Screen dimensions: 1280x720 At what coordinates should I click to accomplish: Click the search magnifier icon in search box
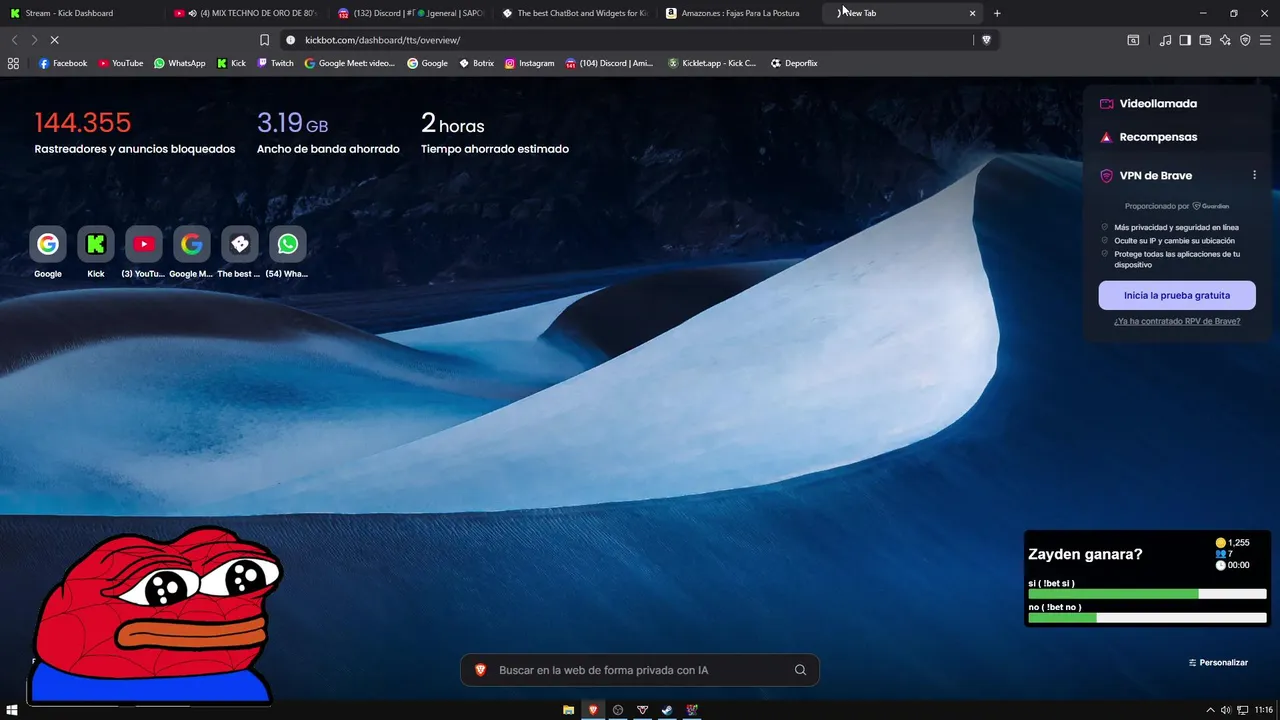[800, 670]
